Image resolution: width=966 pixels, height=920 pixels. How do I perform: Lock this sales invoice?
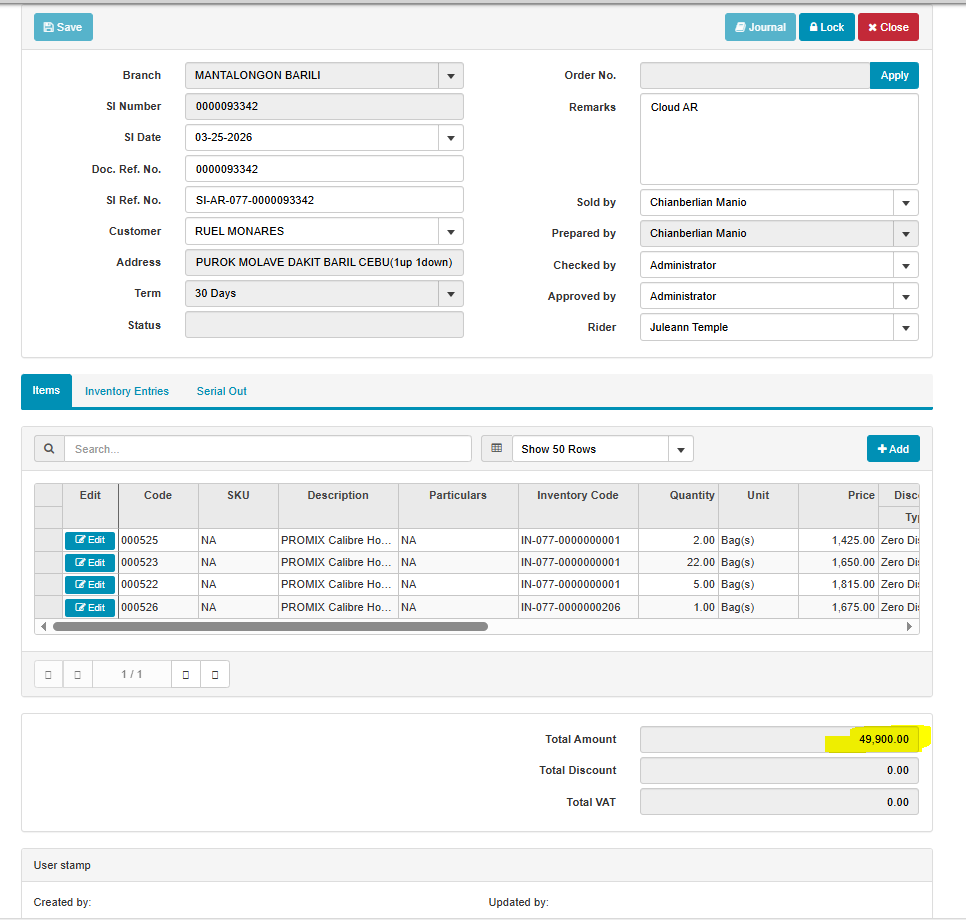(x=826, y=27)
